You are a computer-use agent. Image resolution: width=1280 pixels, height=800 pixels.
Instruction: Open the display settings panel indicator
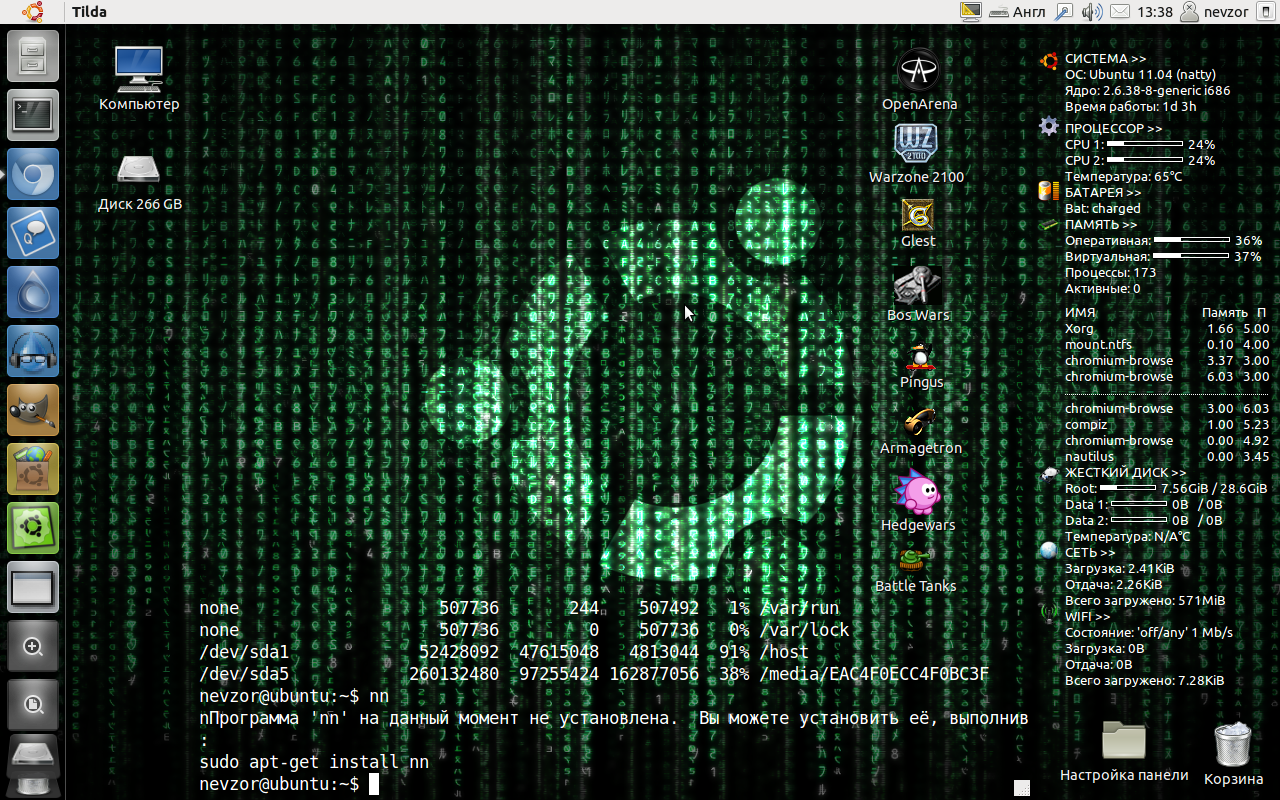(969, 12)
